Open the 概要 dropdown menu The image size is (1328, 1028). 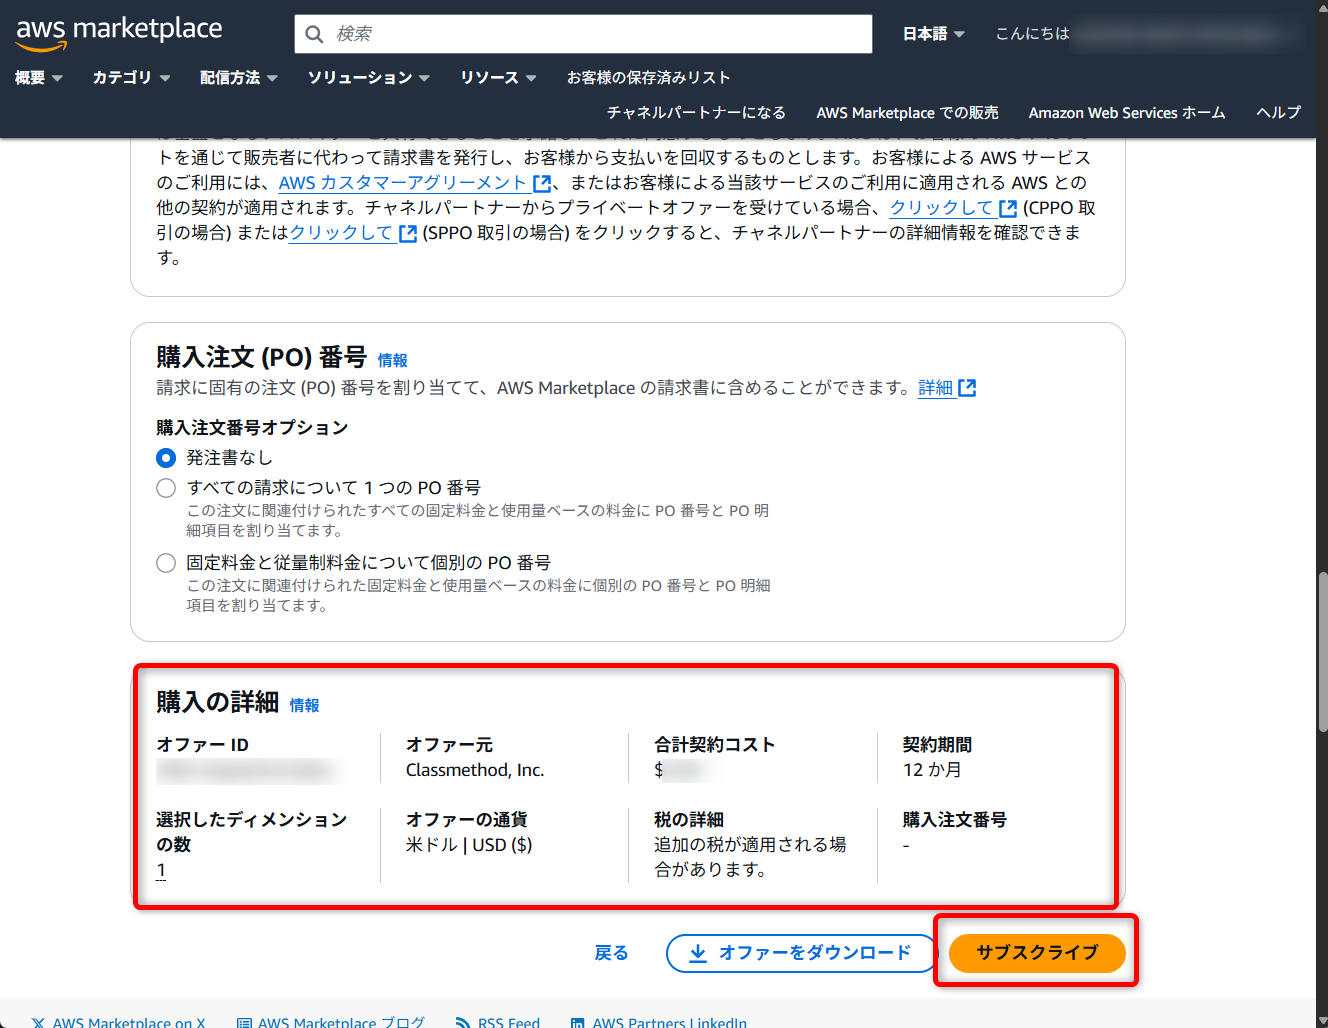39,77
